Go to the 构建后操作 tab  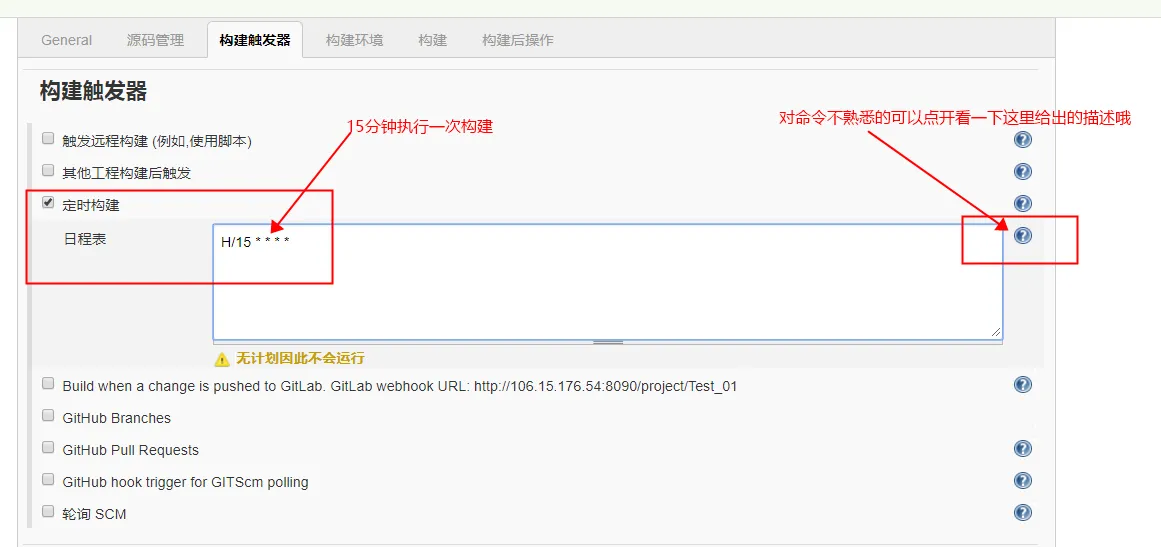coord(518,40)
